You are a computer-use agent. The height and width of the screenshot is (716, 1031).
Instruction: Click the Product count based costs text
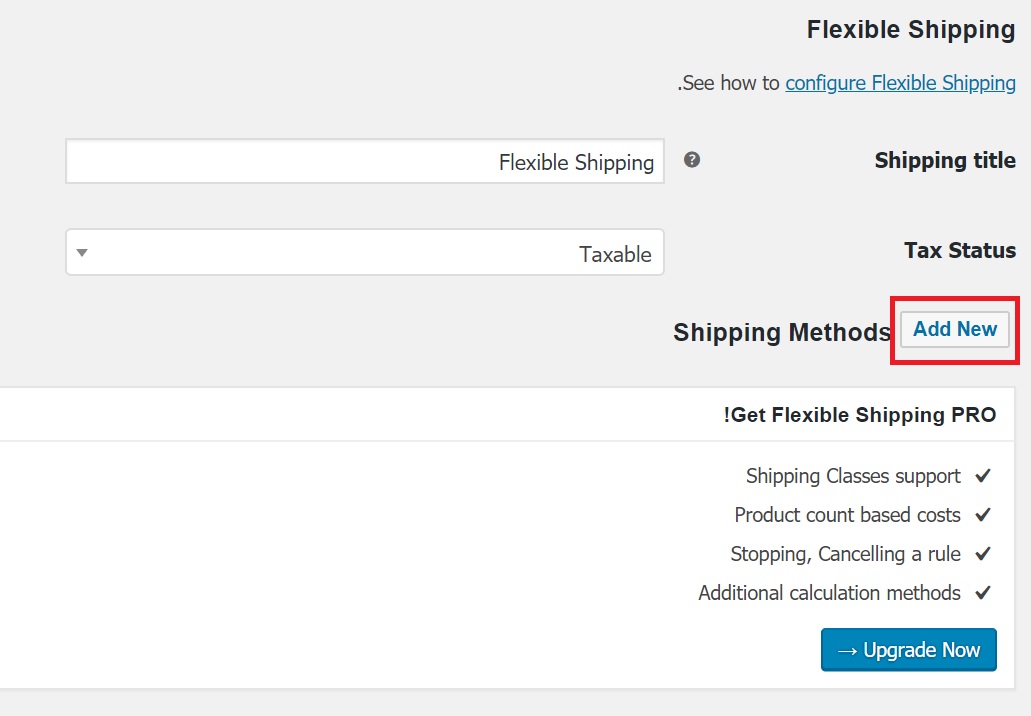click(x=848, y=515)
